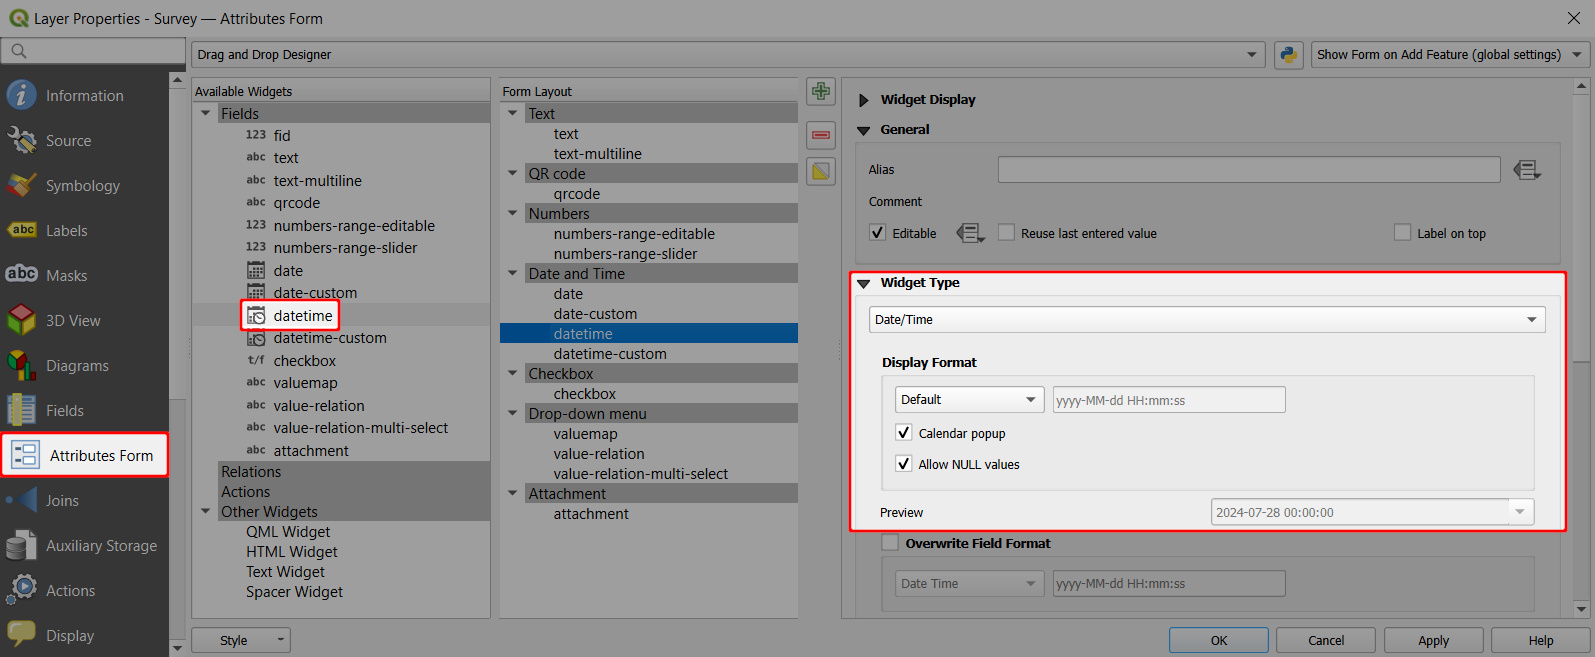Image resolution: width=1595 pixels, height=657 pixels.
Task: Select qrcode in Form Layout
Action: [x=577, y=193]
